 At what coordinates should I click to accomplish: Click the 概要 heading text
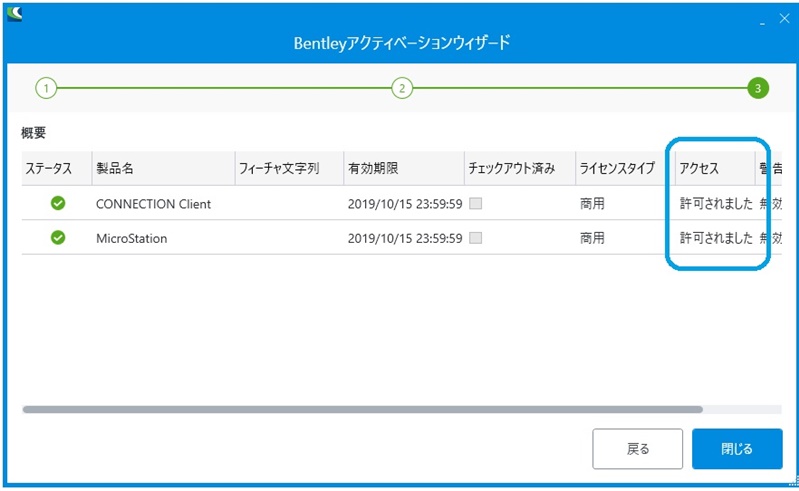tap(33, 133)
